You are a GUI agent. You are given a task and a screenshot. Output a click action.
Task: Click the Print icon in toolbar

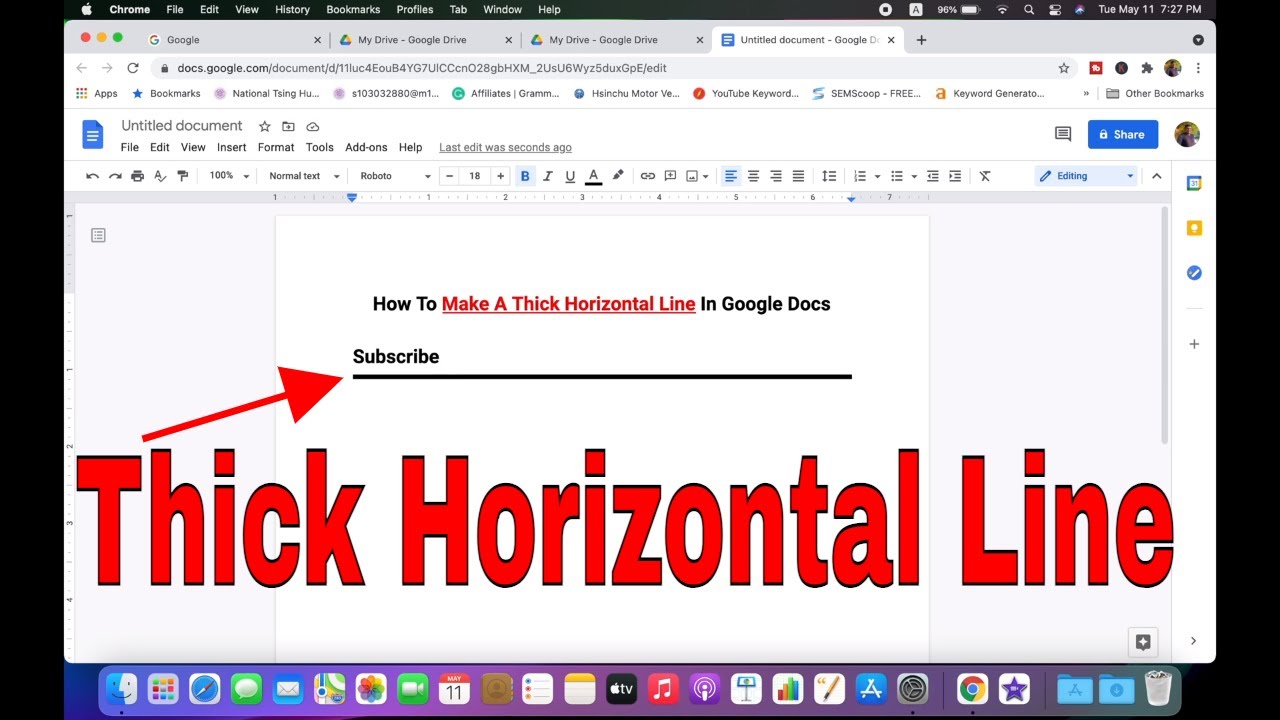(x=137, y=176)
